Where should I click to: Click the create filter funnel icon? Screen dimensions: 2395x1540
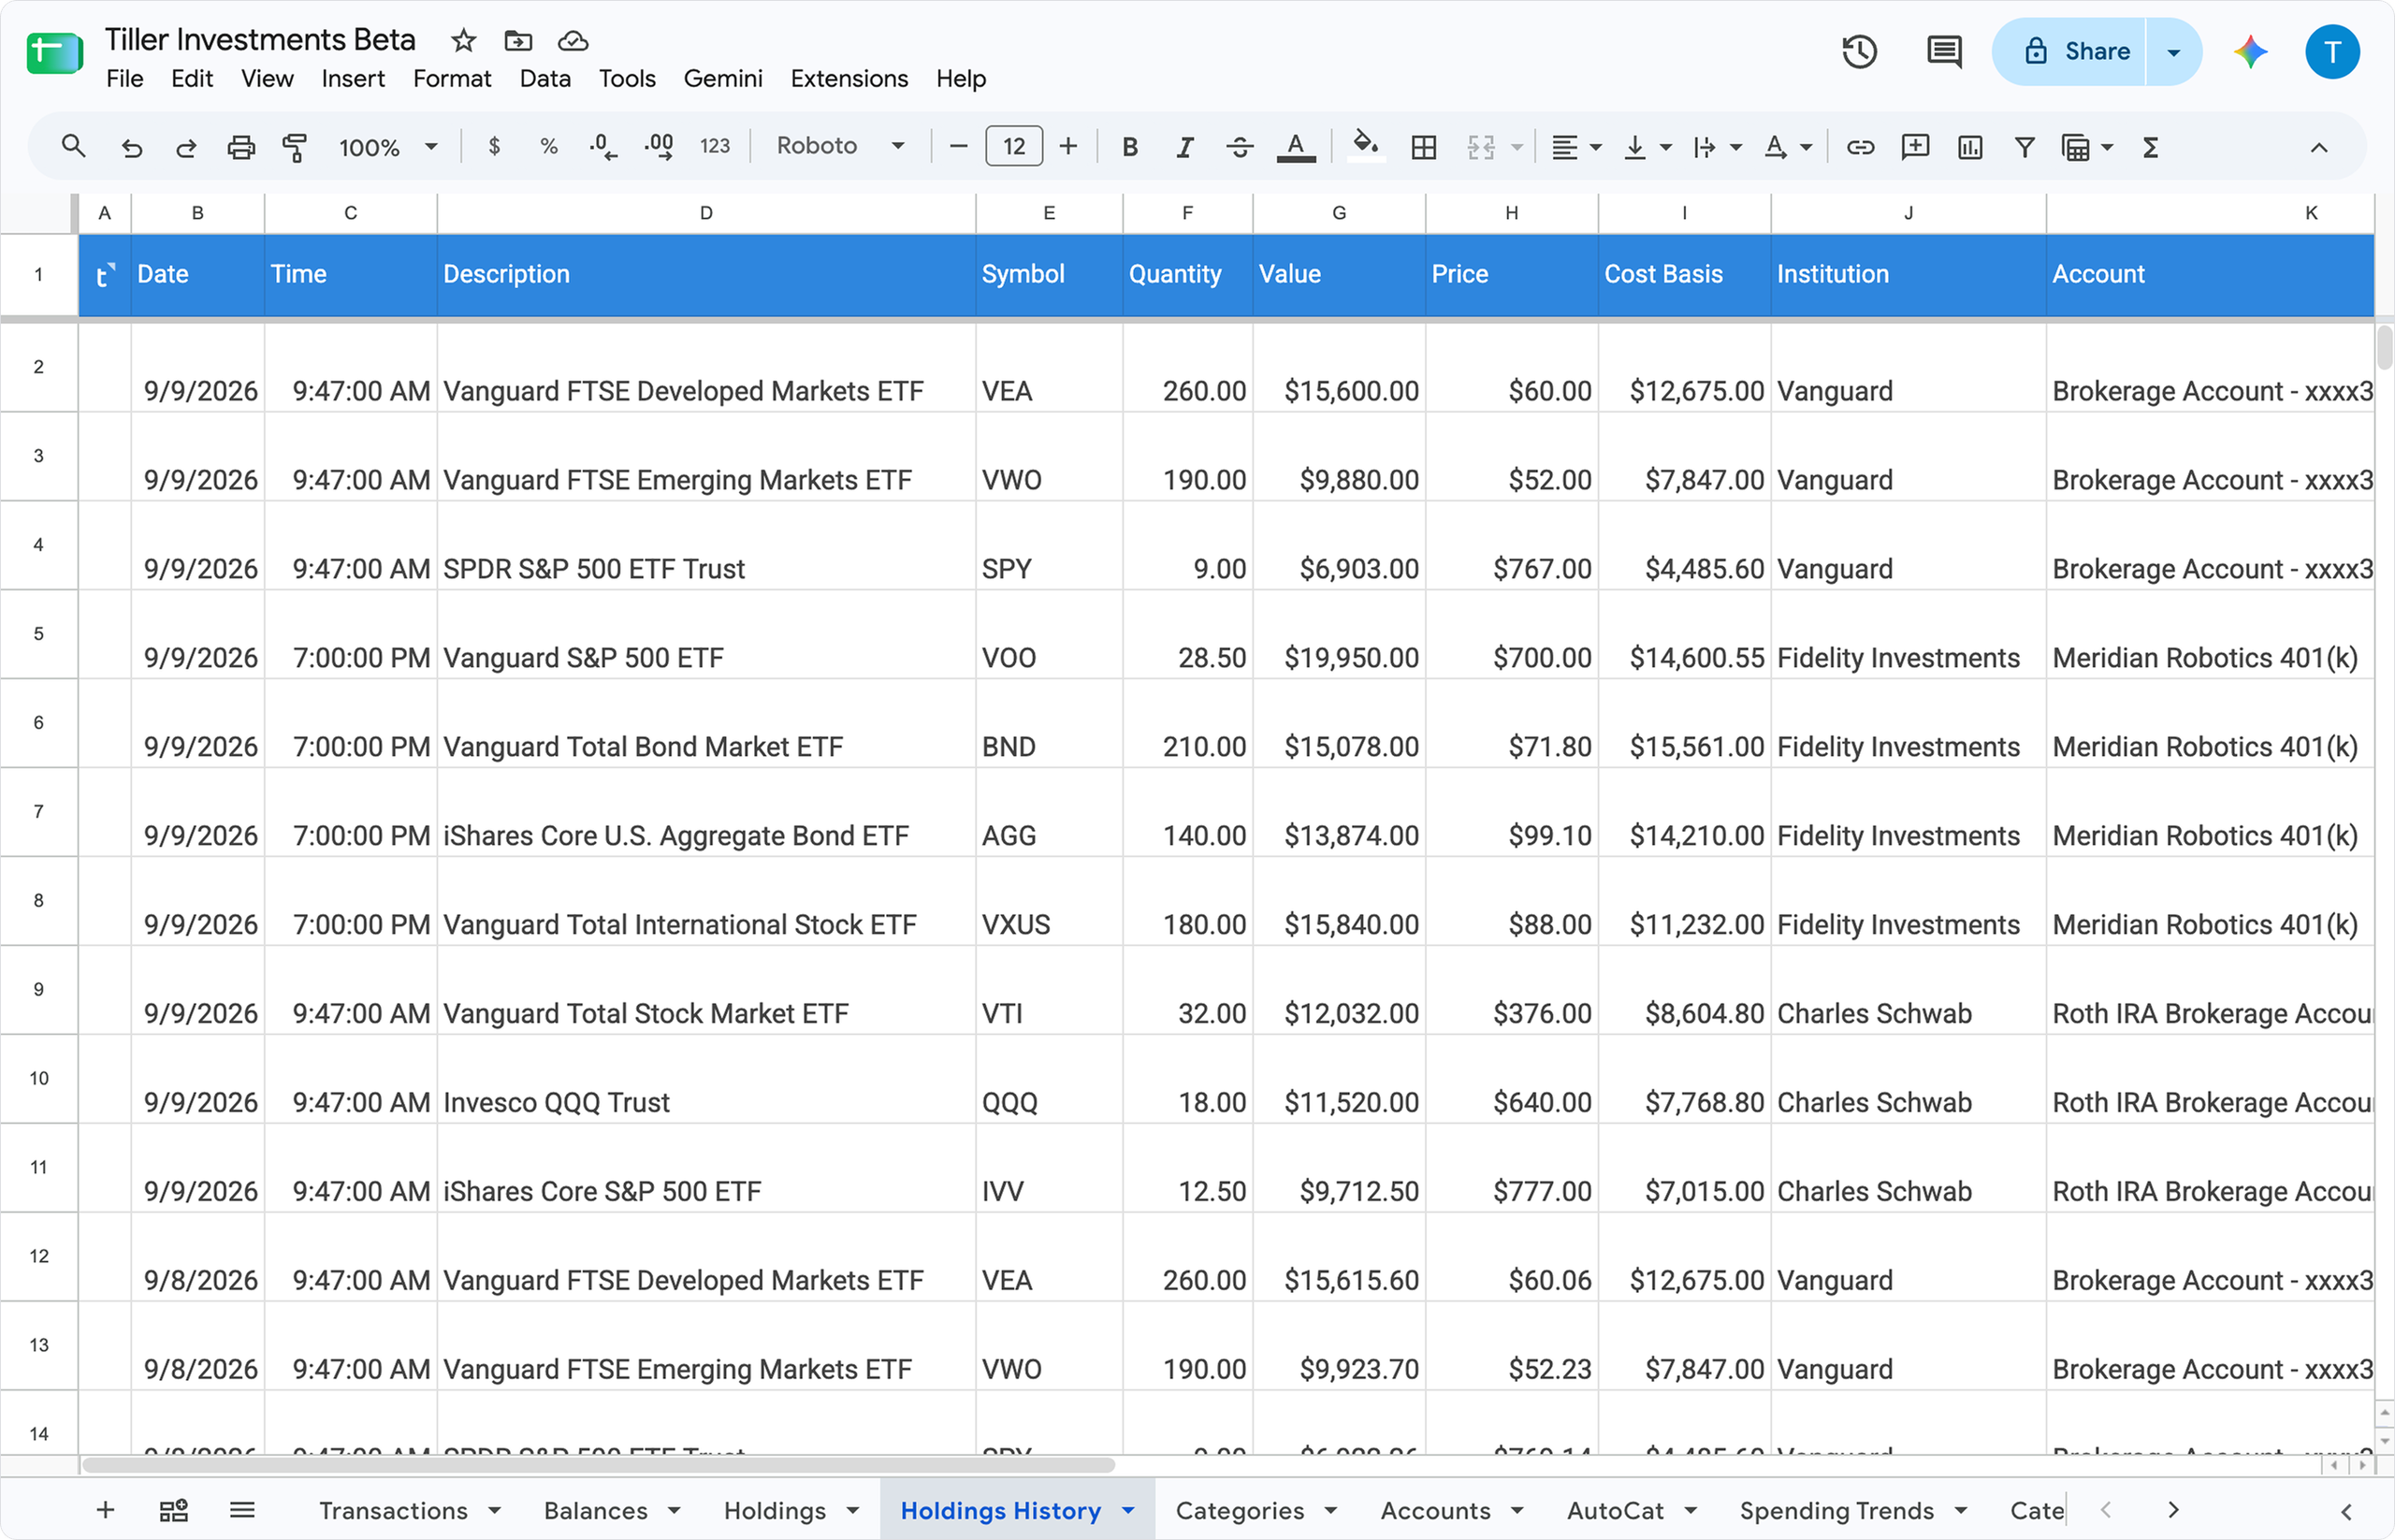2025,147
